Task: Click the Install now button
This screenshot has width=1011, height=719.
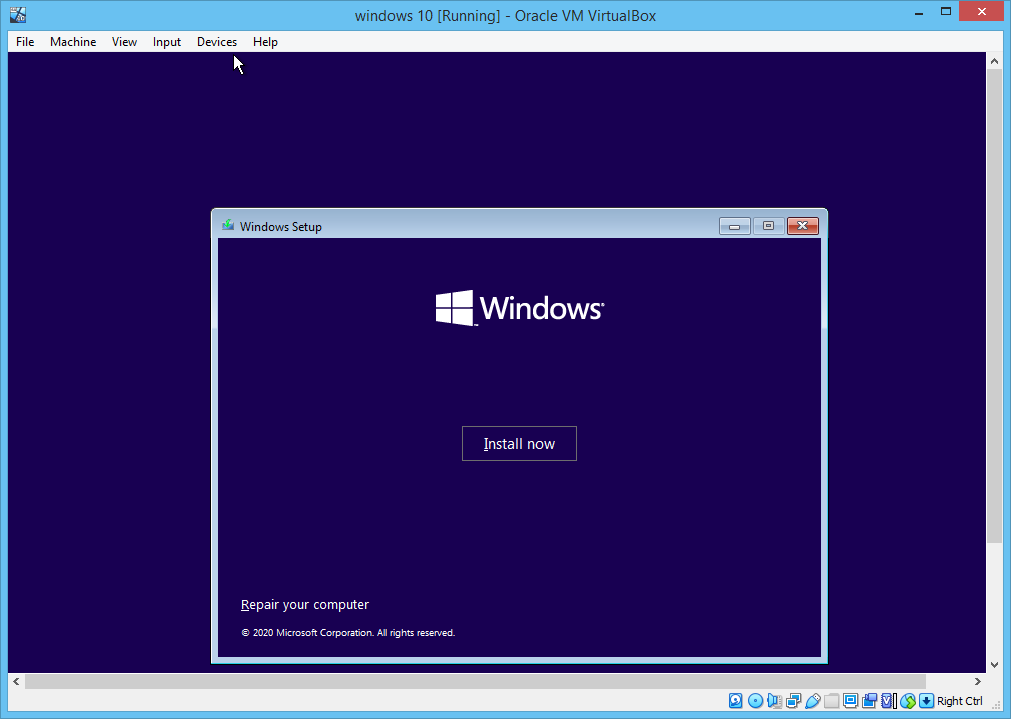Action: tap(519, 444)
